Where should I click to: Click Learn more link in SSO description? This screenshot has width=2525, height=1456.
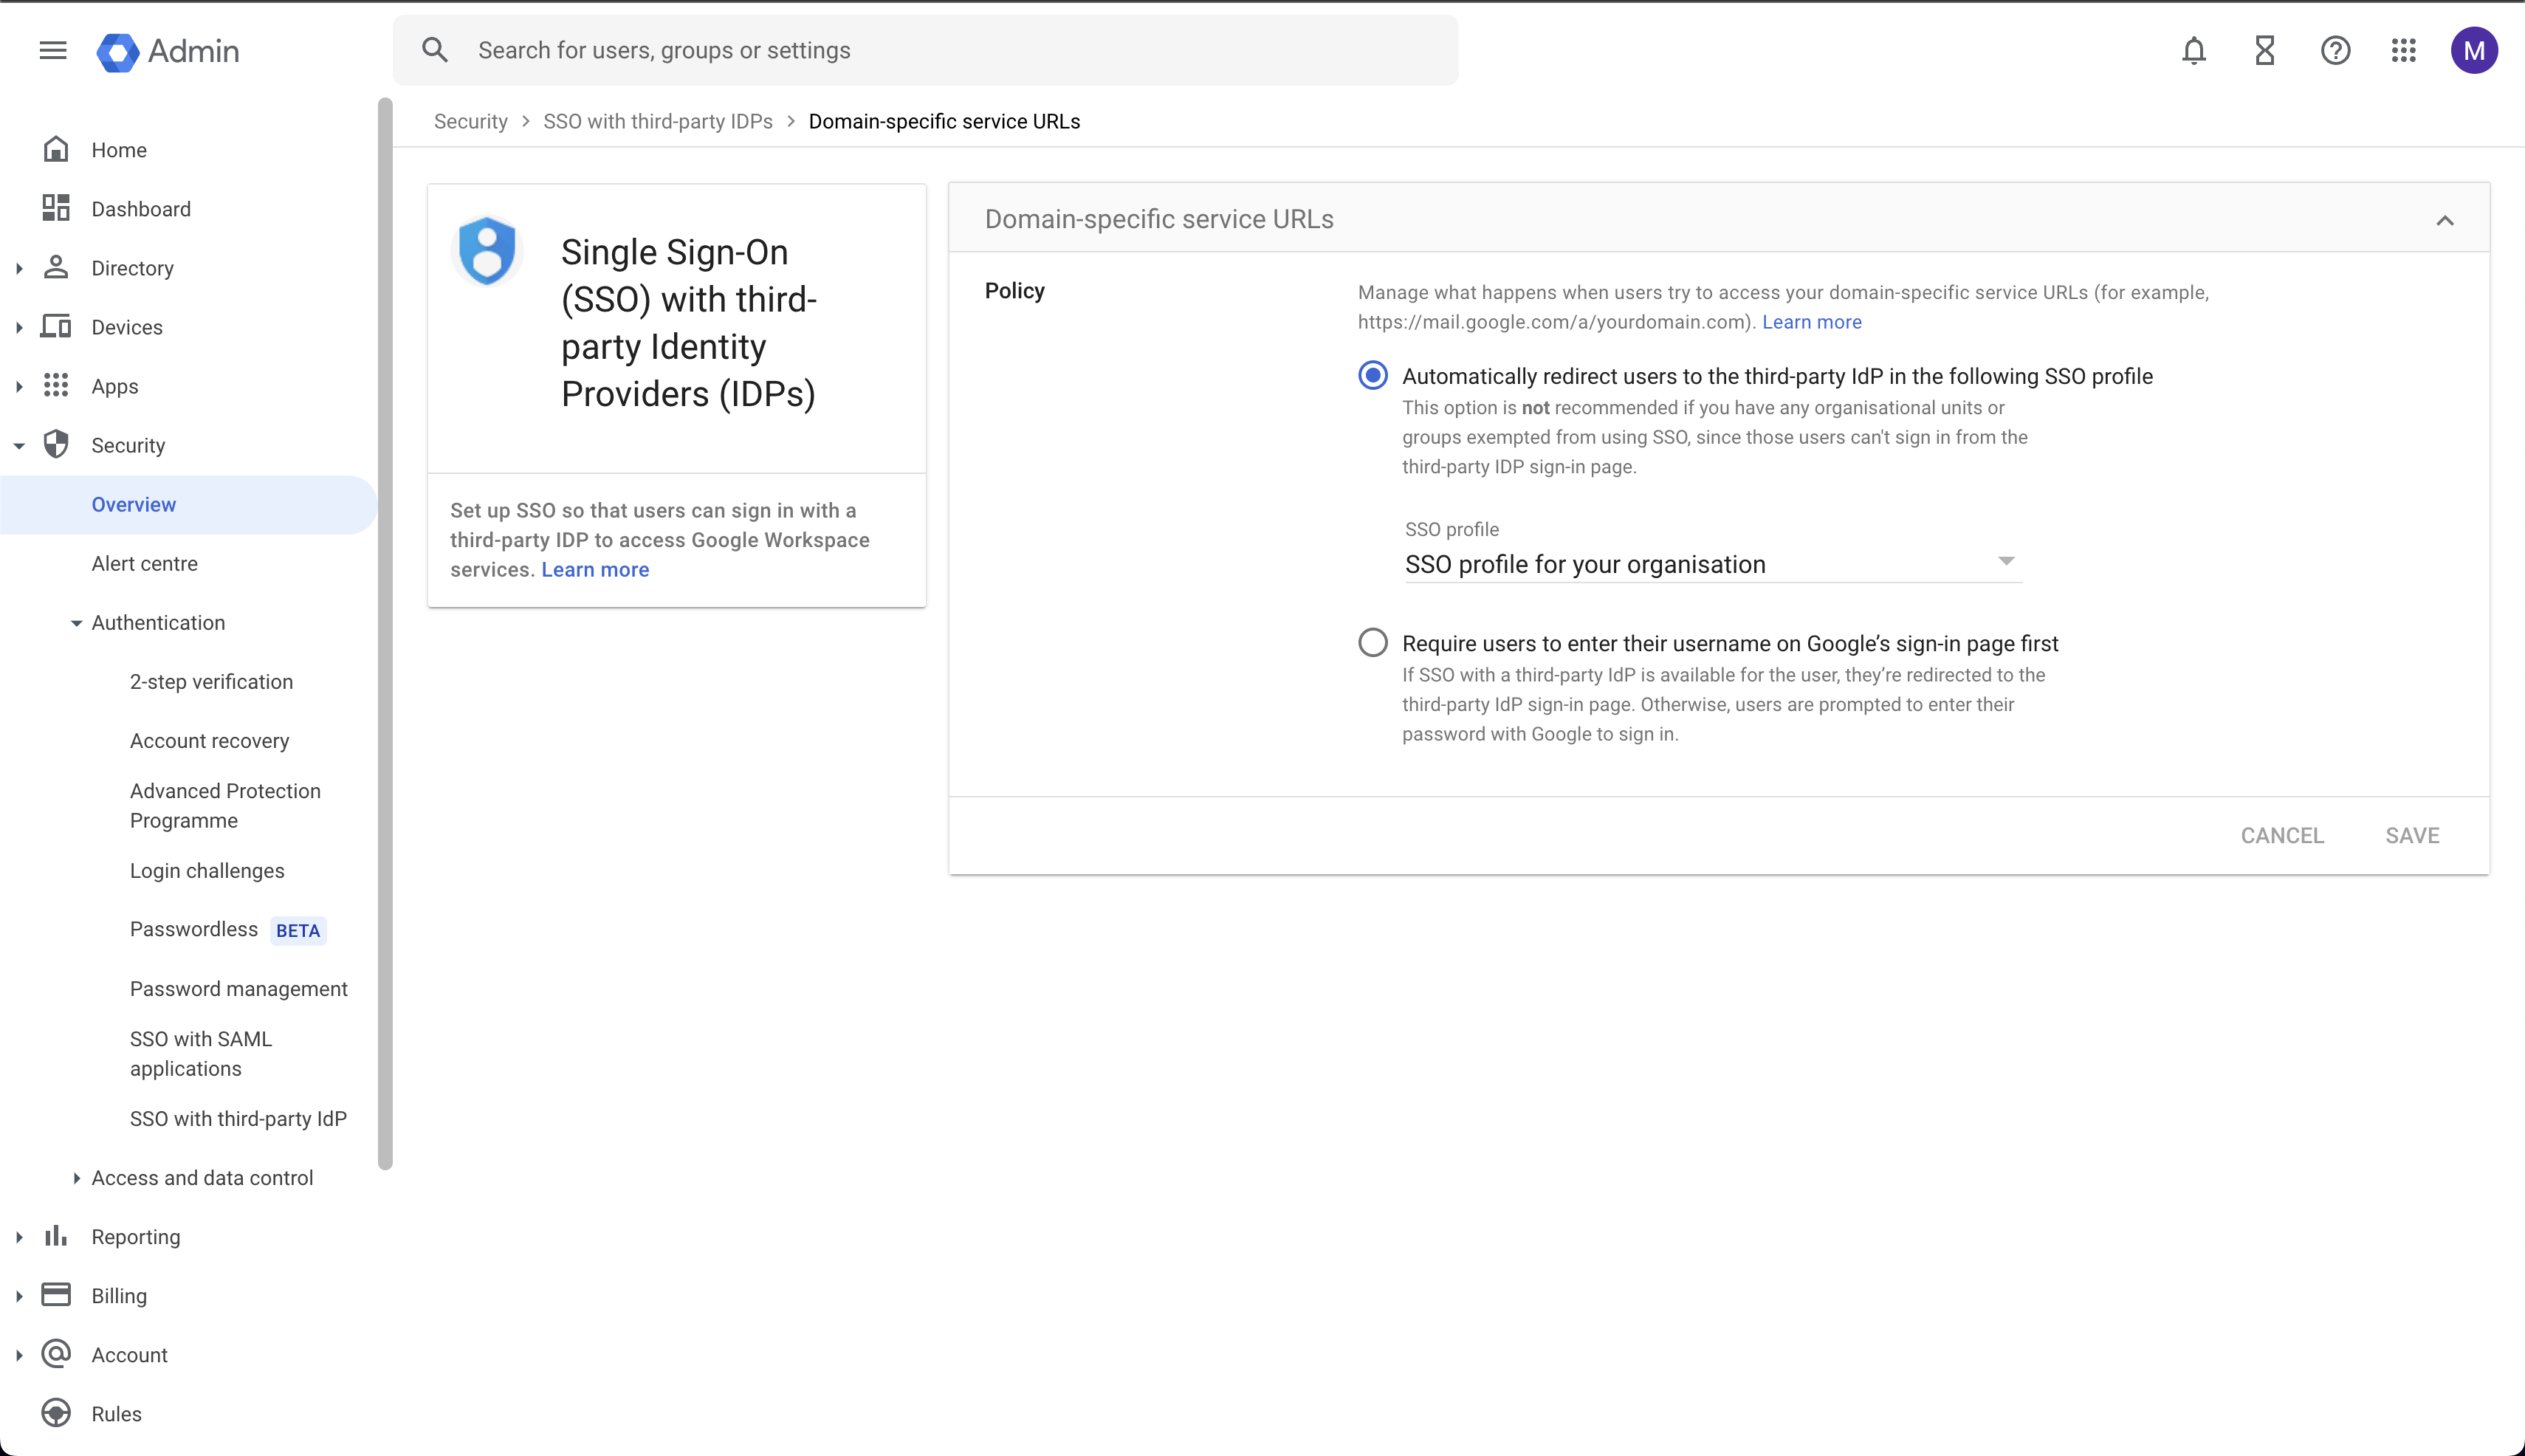597,569
